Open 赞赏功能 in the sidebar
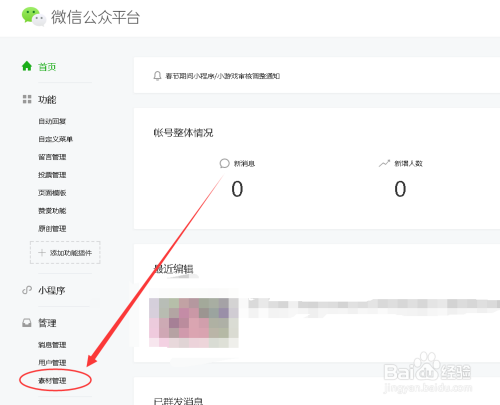This screenshot has height=405, width=500. tap(52, 211)
